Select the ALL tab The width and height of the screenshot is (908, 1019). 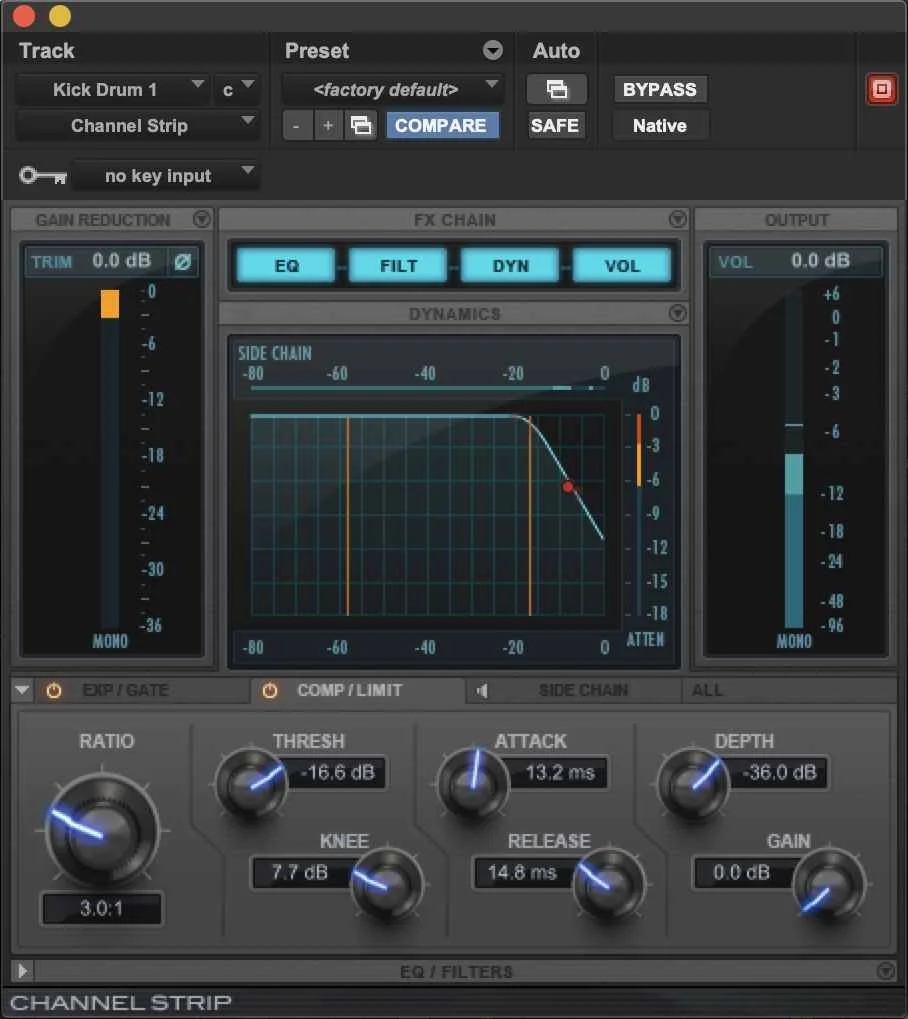pos(707,690)
